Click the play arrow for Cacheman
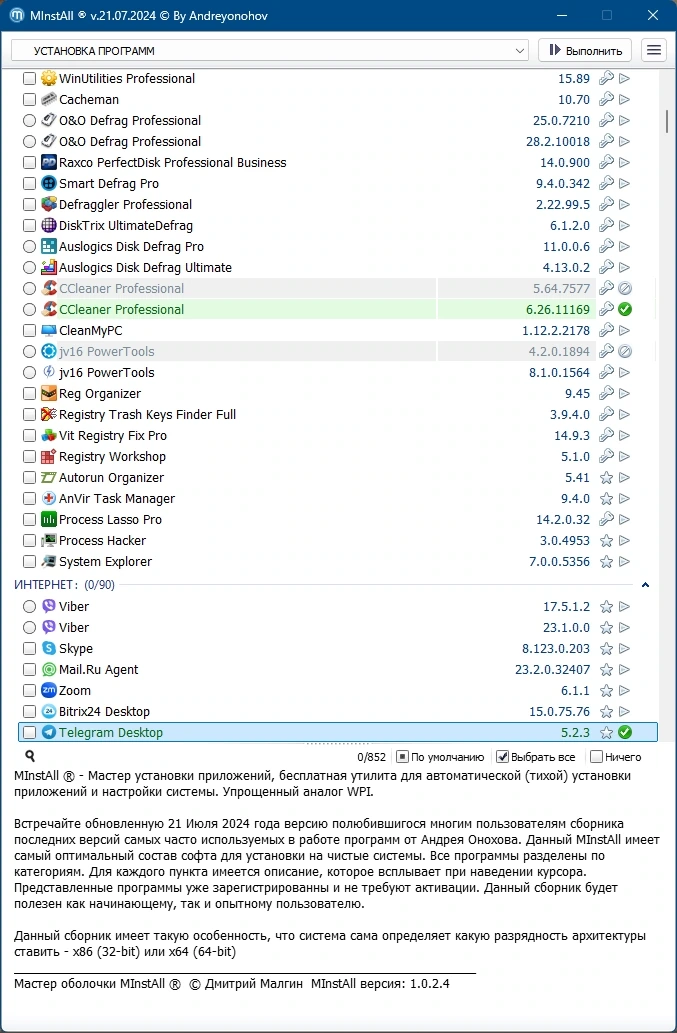This screenshot has width=677, height=1033. pos(624,99)
